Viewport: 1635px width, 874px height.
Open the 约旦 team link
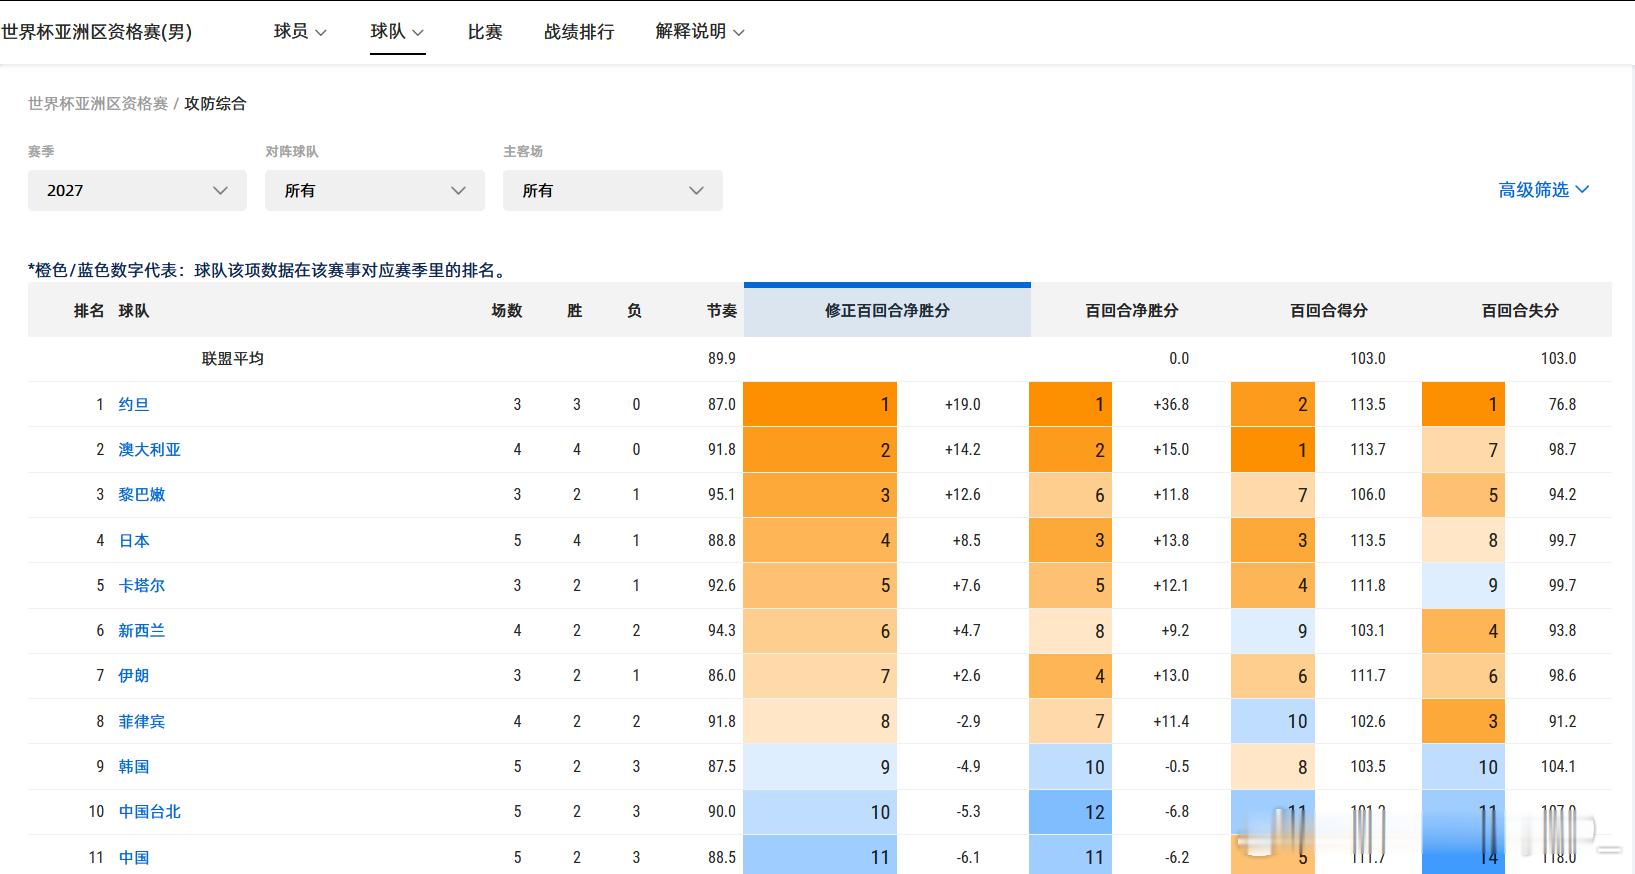pyautogui.click(x=134, y=404)
